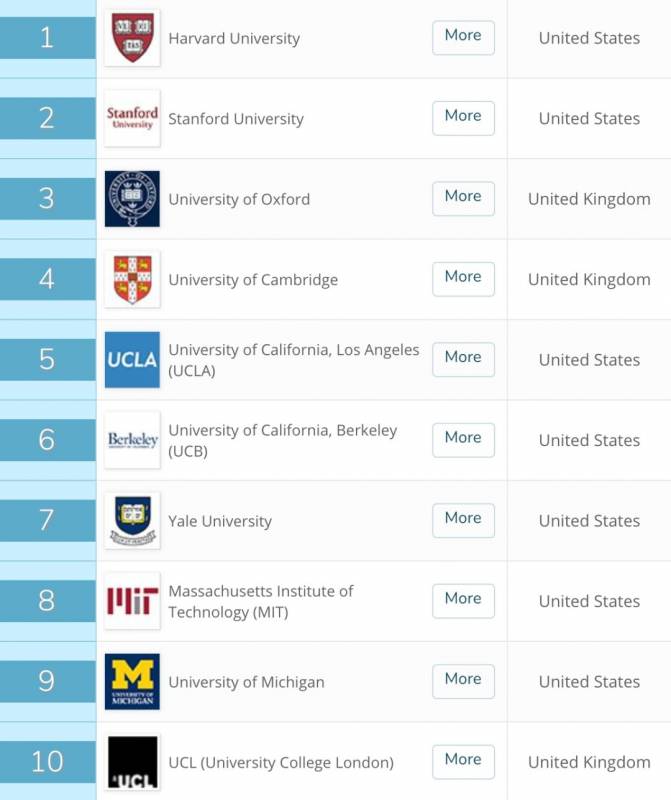Open UCL (University College London) name link
The image size is (671, 800).
click(281, 762)
